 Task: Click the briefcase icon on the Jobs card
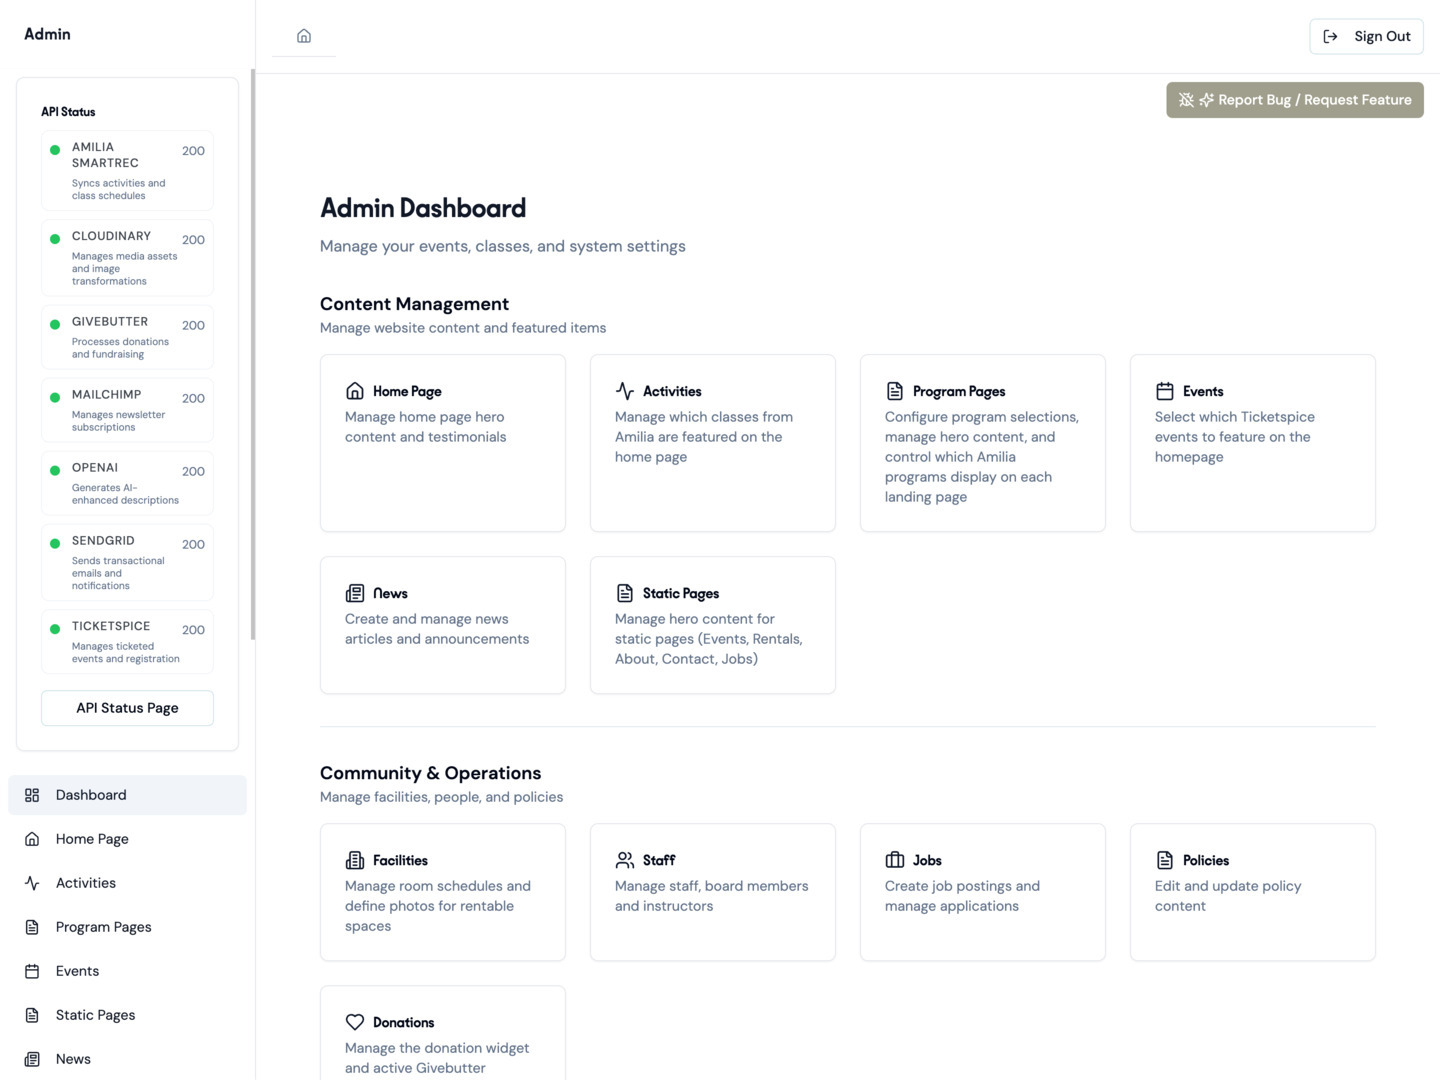[895, 860]
